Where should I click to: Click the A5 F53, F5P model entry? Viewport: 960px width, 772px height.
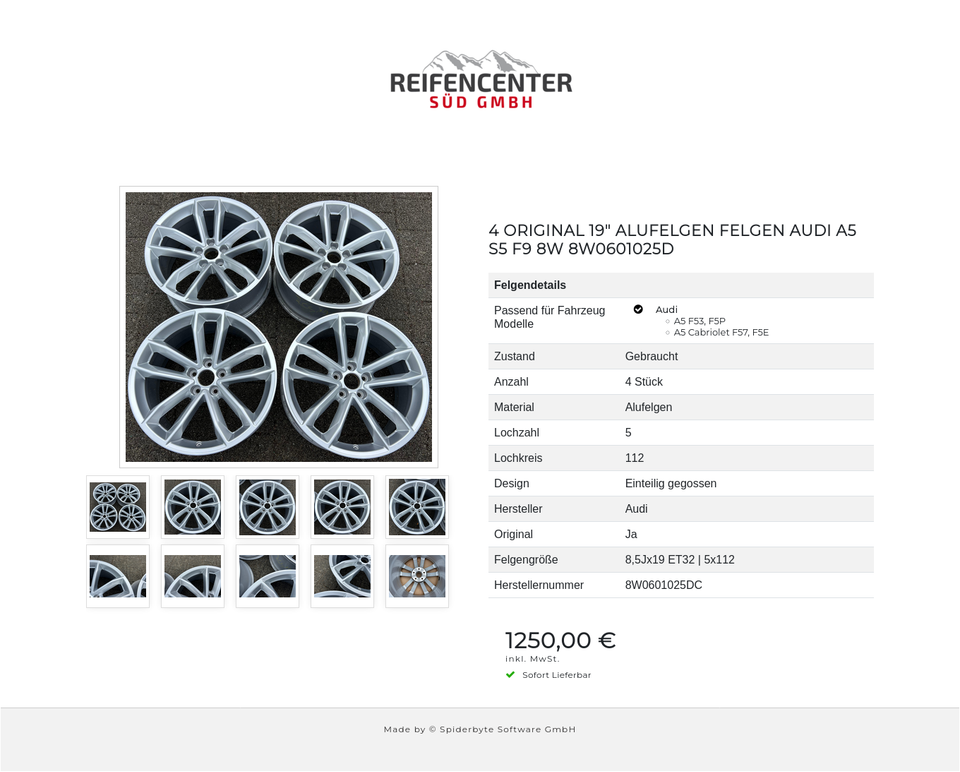pyautogui.click(x=699, y=321)
